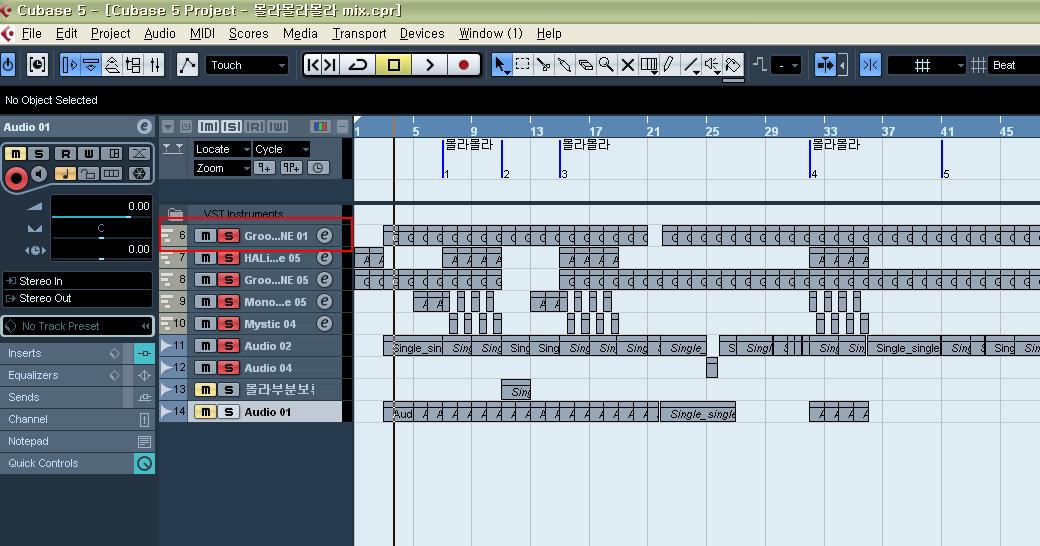Open the Performance meter clock icon
This screenshot has height=546, width=1040.
pos(37,65)
